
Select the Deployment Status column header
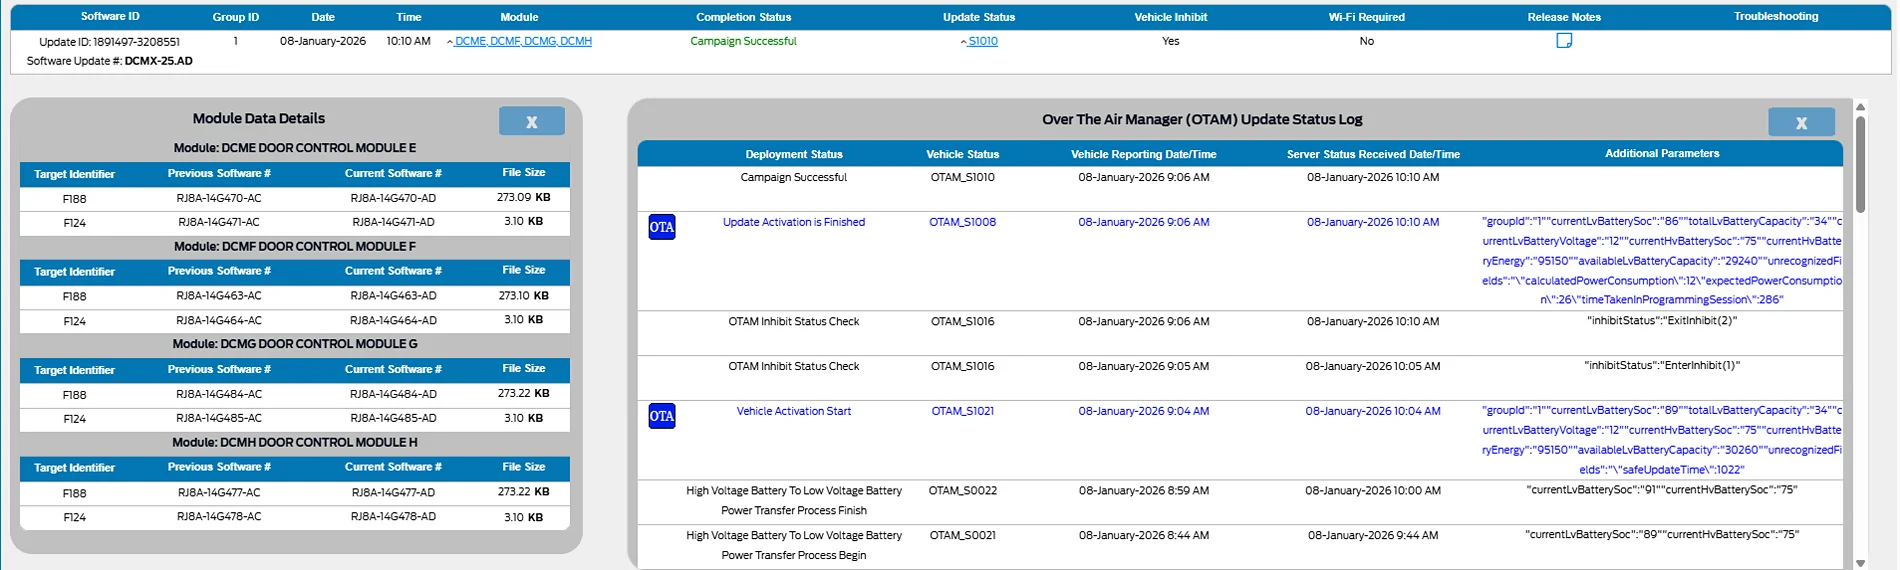(794, 154)
